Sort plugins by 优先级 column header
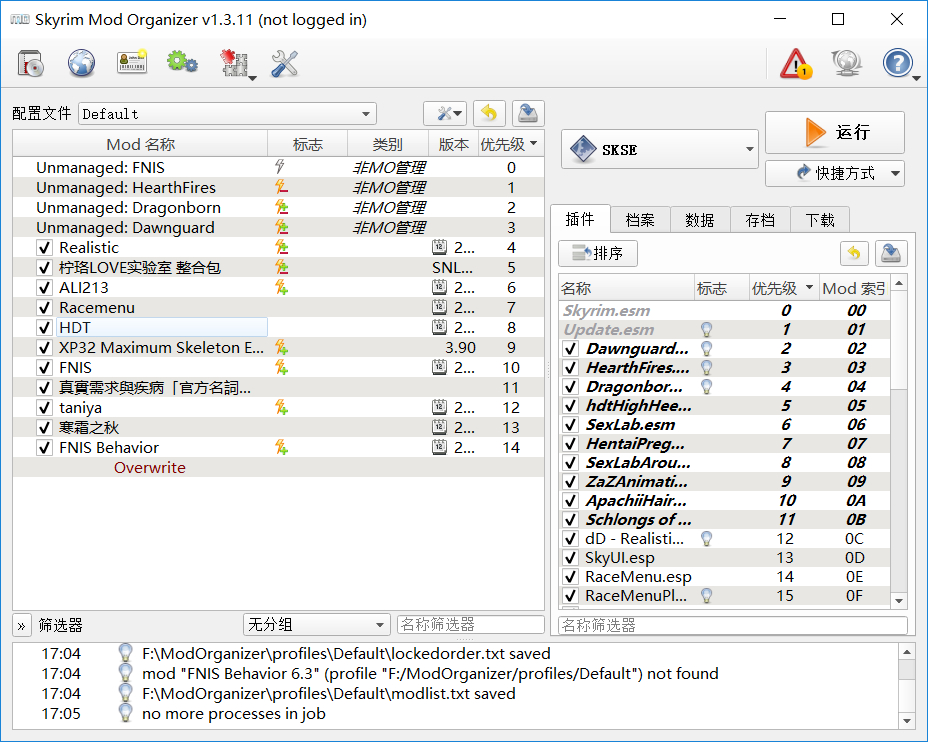The height and width of the screenshot is (742, 928). click(784, 288)
